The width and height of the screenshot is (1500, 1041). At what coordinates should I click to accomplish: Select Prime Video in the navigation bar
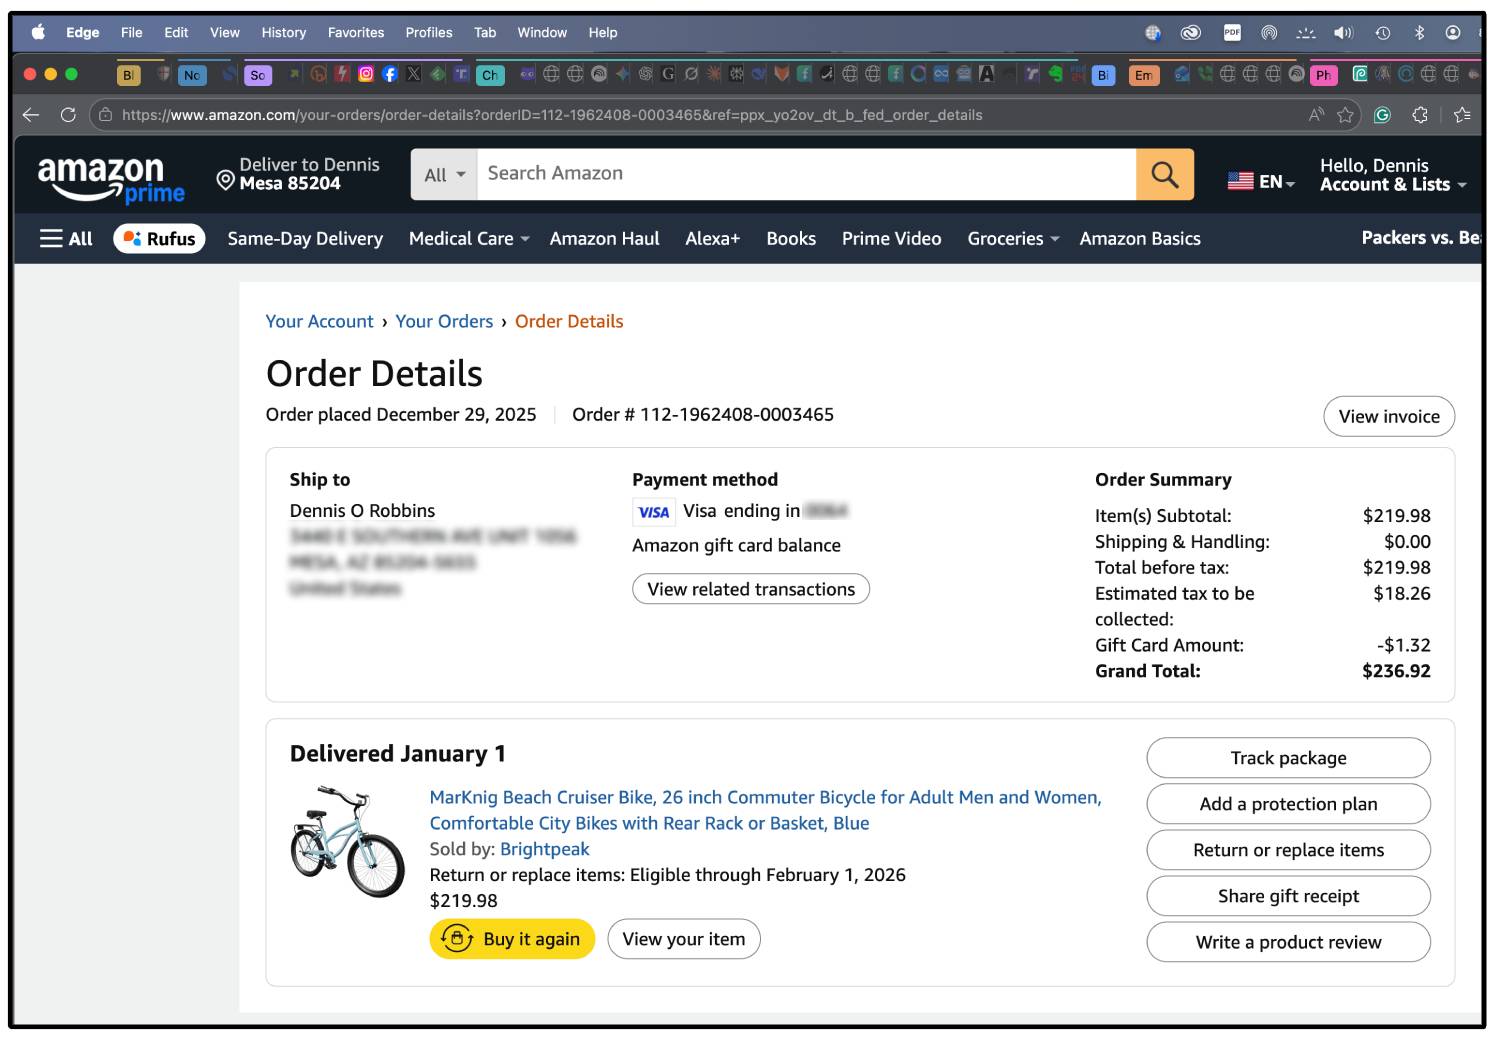click(x=890, y=238)
